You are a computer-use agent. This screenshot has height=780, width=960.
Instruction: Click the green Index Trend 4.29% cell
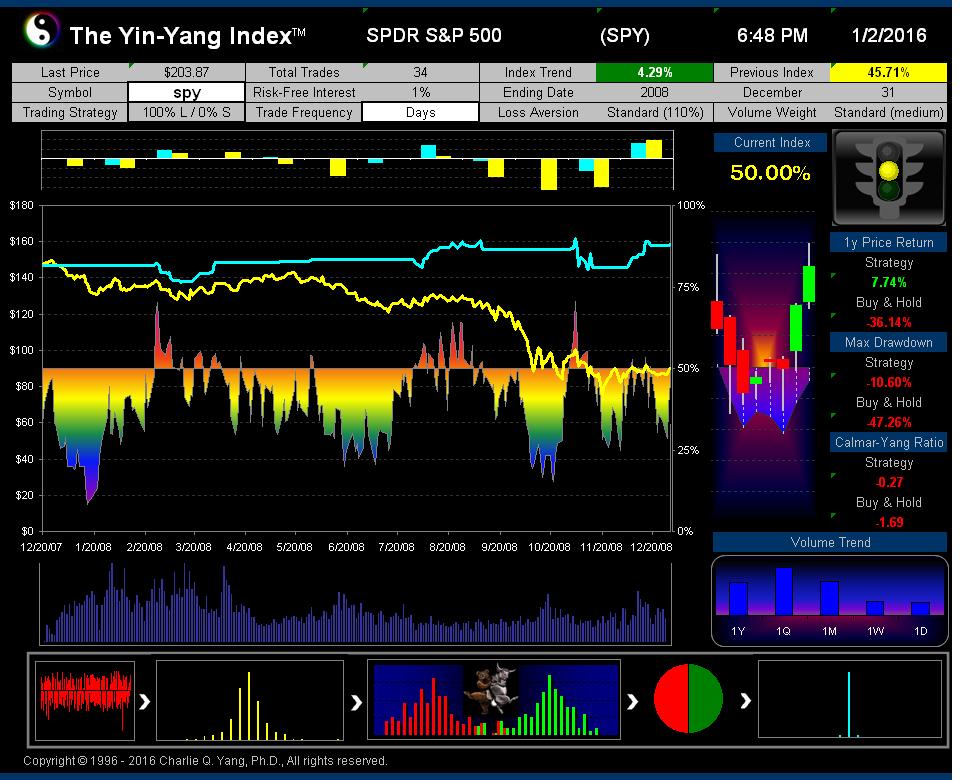point(654,72)
